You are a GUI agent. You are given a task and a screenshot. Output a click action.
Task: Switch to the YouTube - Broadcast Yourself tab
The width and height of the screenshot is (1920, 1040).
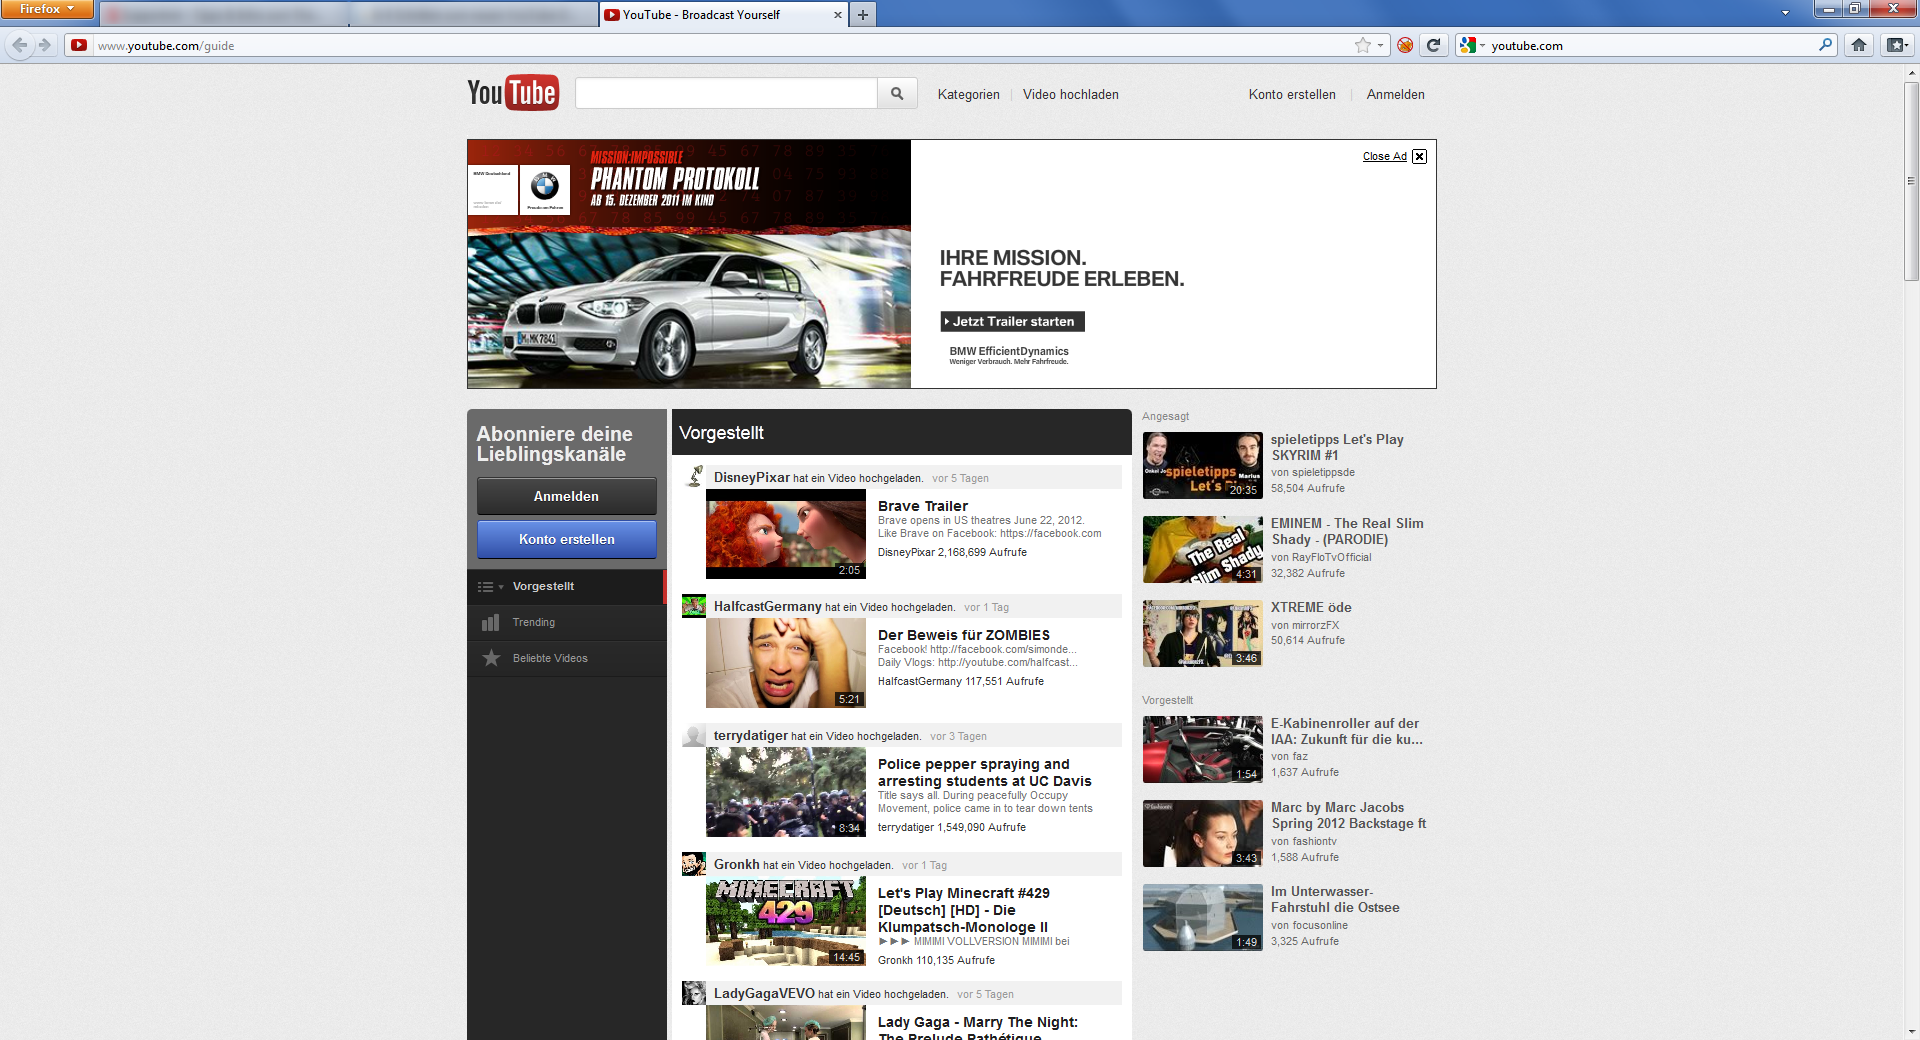pyautogui.click(x=725, y=15)
